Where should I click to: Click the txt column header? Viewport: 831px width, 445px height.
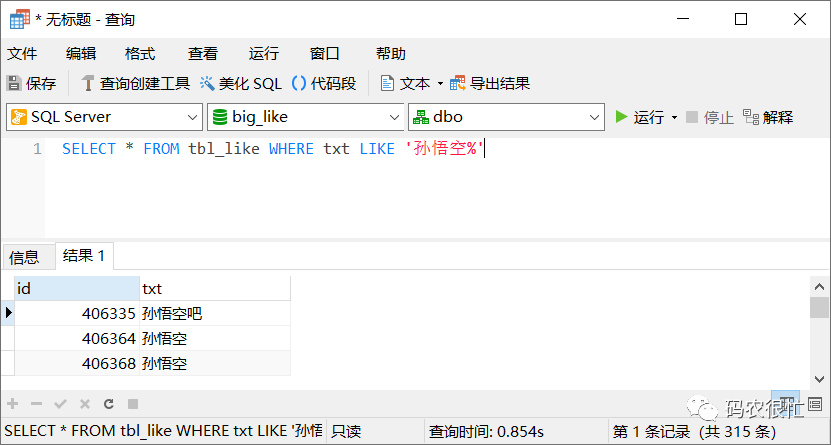click(215, 289)
